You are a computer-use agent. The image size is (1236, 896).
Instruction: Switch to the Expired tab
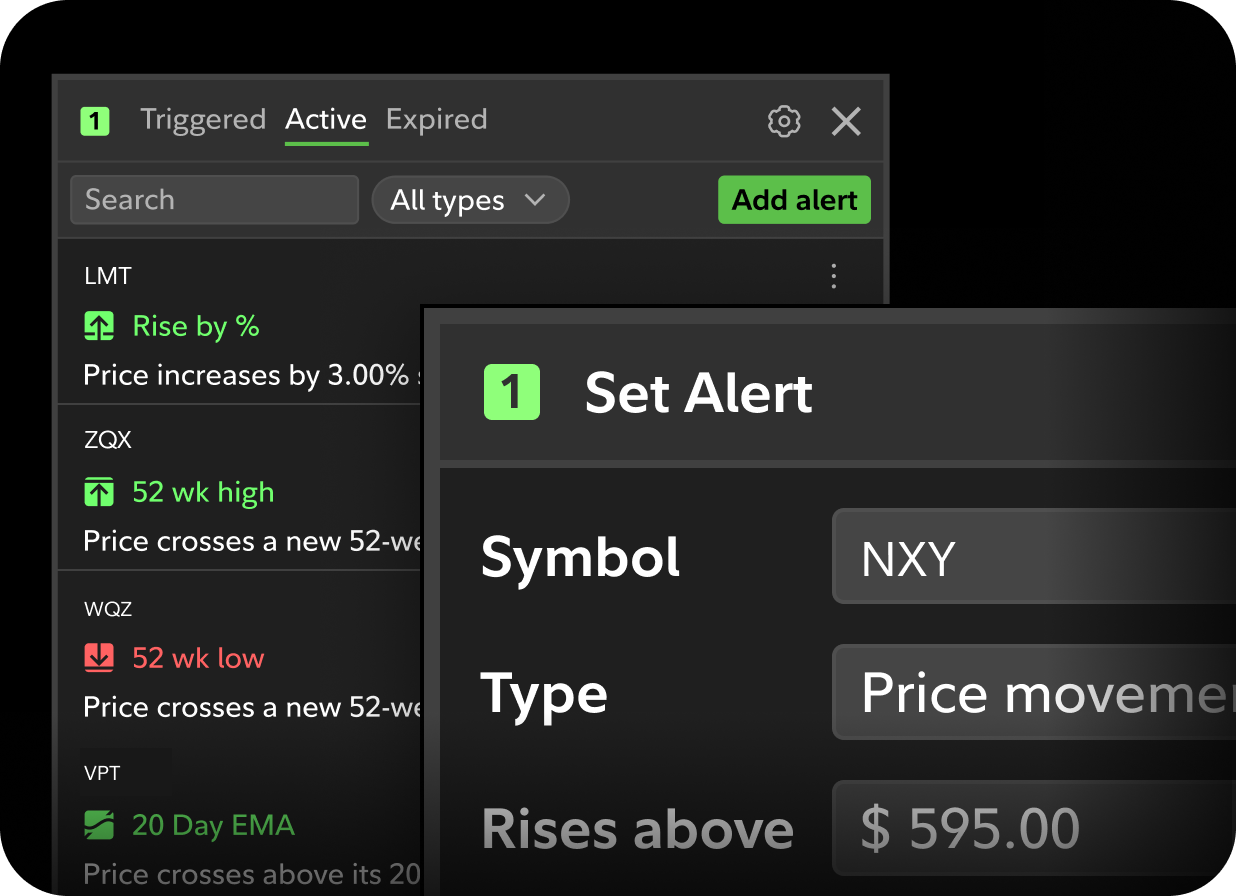(x=436, y=120)
